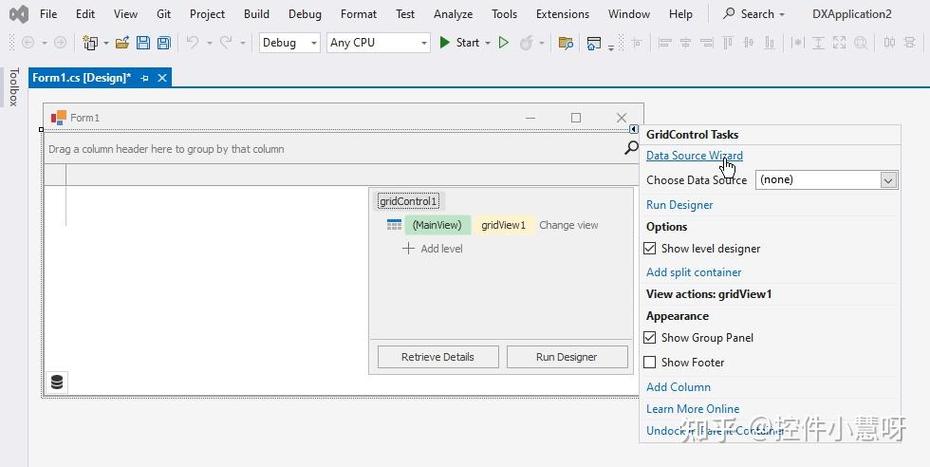Click the Start Without Debugging outline arrow
Viewport: 930px width, 467px height.
click(504, 43)
